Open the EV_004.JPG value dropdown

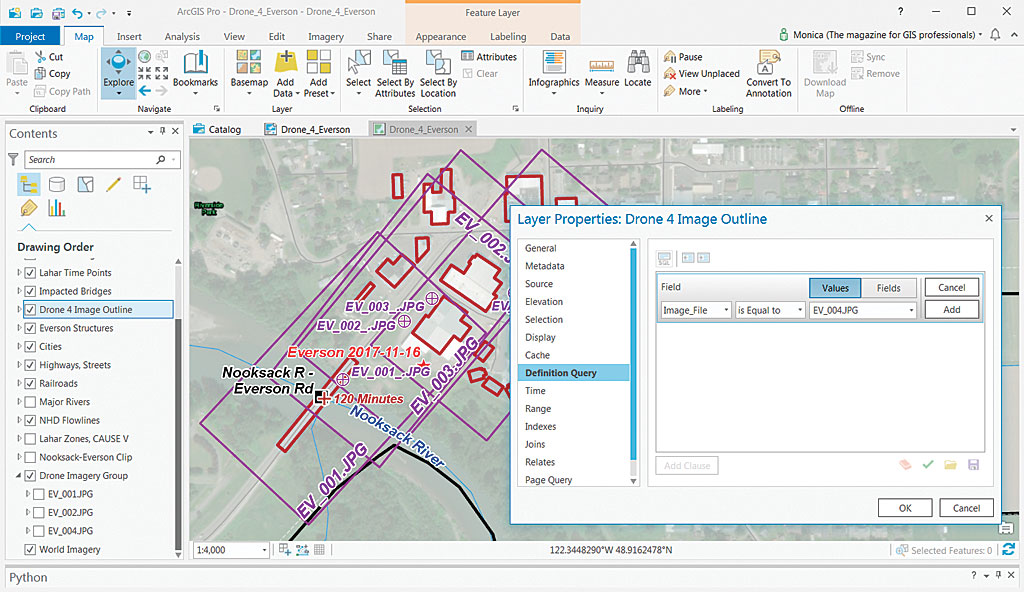tap(910, 309)
